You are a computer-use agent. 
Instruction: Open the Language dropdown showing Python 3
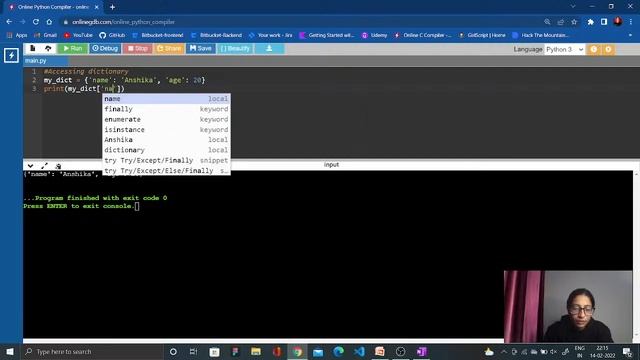pos(565,49)
